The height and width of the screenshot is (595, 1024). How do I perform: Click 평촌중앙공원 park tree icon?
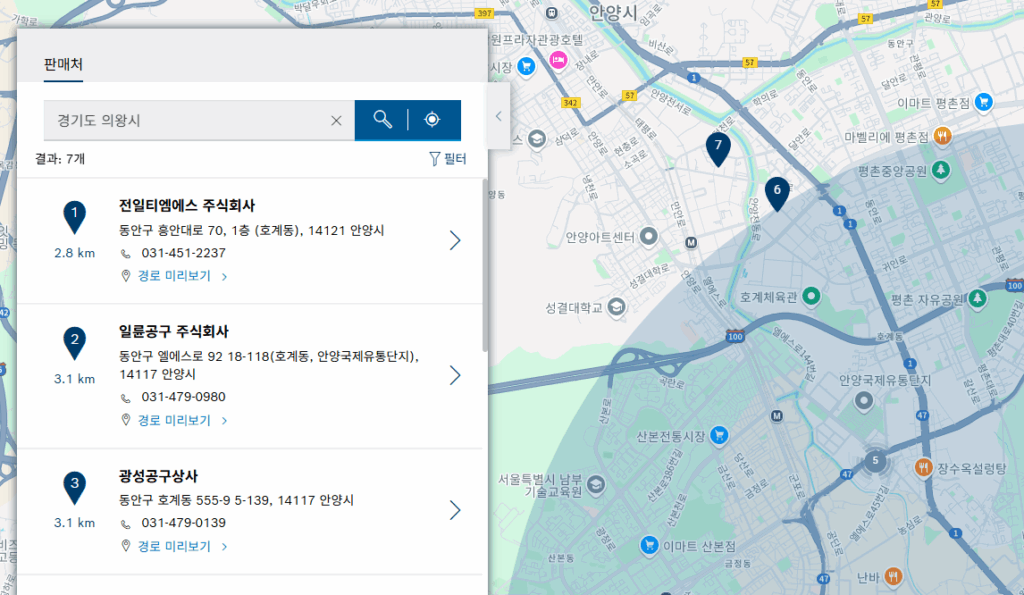click(x=940, y=170)
